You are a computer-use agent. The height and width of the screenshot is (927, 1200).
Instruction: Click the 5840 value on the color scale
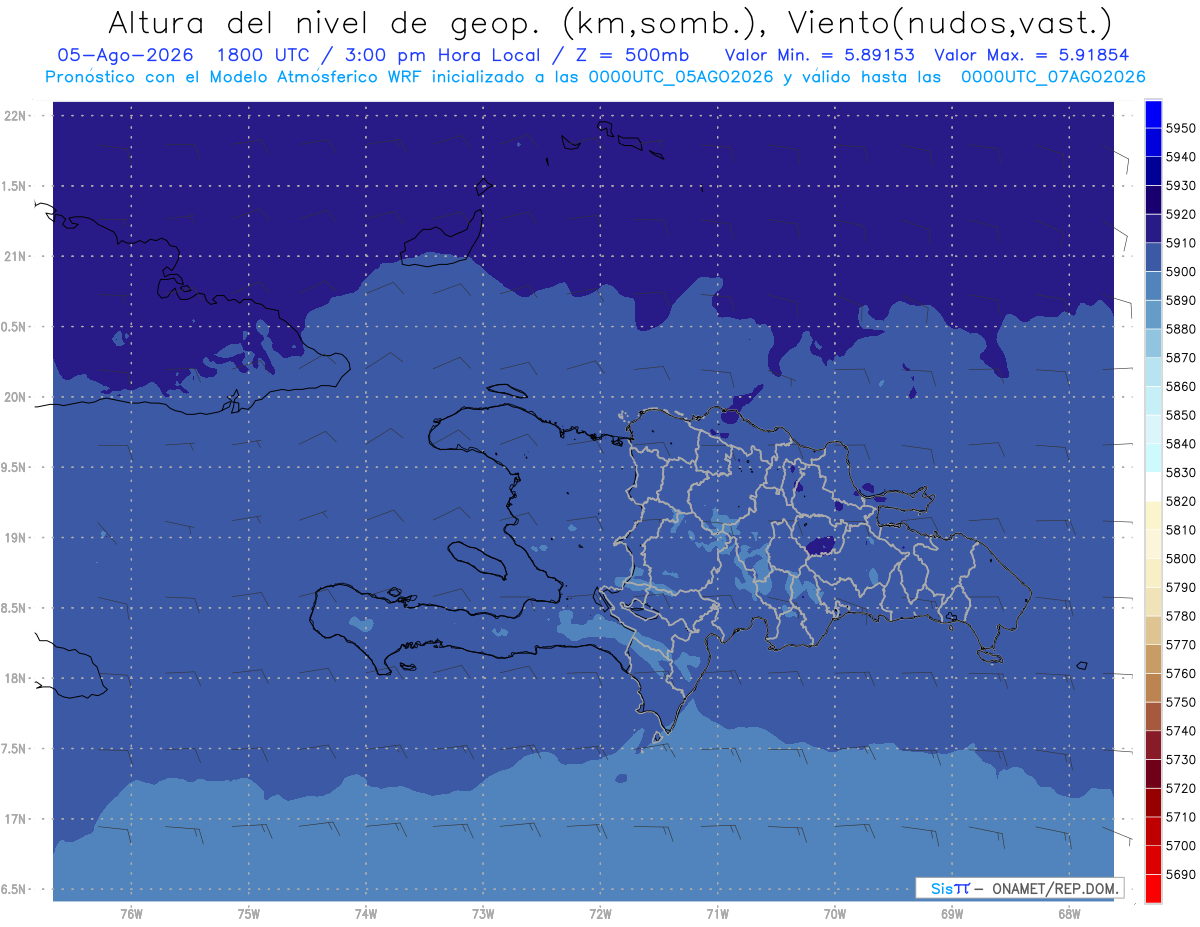click(x=1180, y=444)
